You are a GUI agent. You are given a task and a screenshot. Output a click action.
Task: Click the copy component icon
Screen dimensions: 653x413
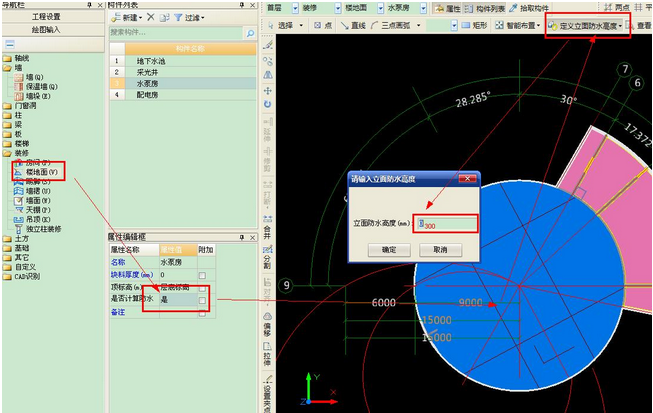coord(164,17)
